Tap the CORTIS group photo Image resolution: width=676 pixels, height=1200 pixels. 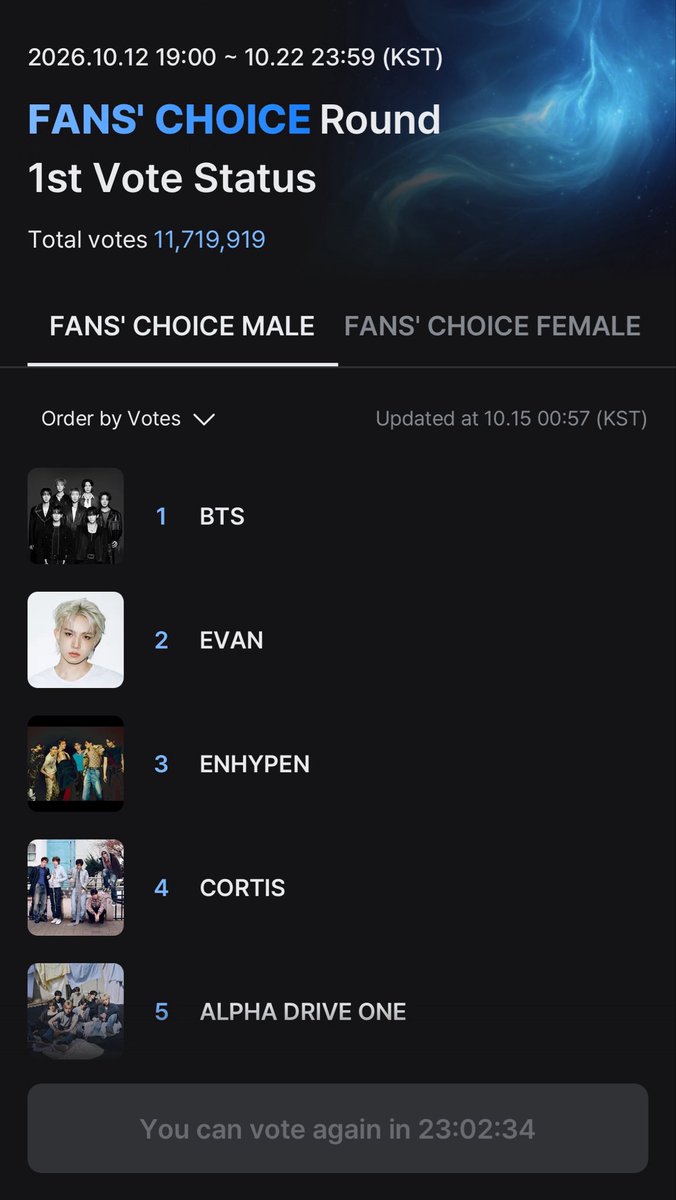[76, 888]
